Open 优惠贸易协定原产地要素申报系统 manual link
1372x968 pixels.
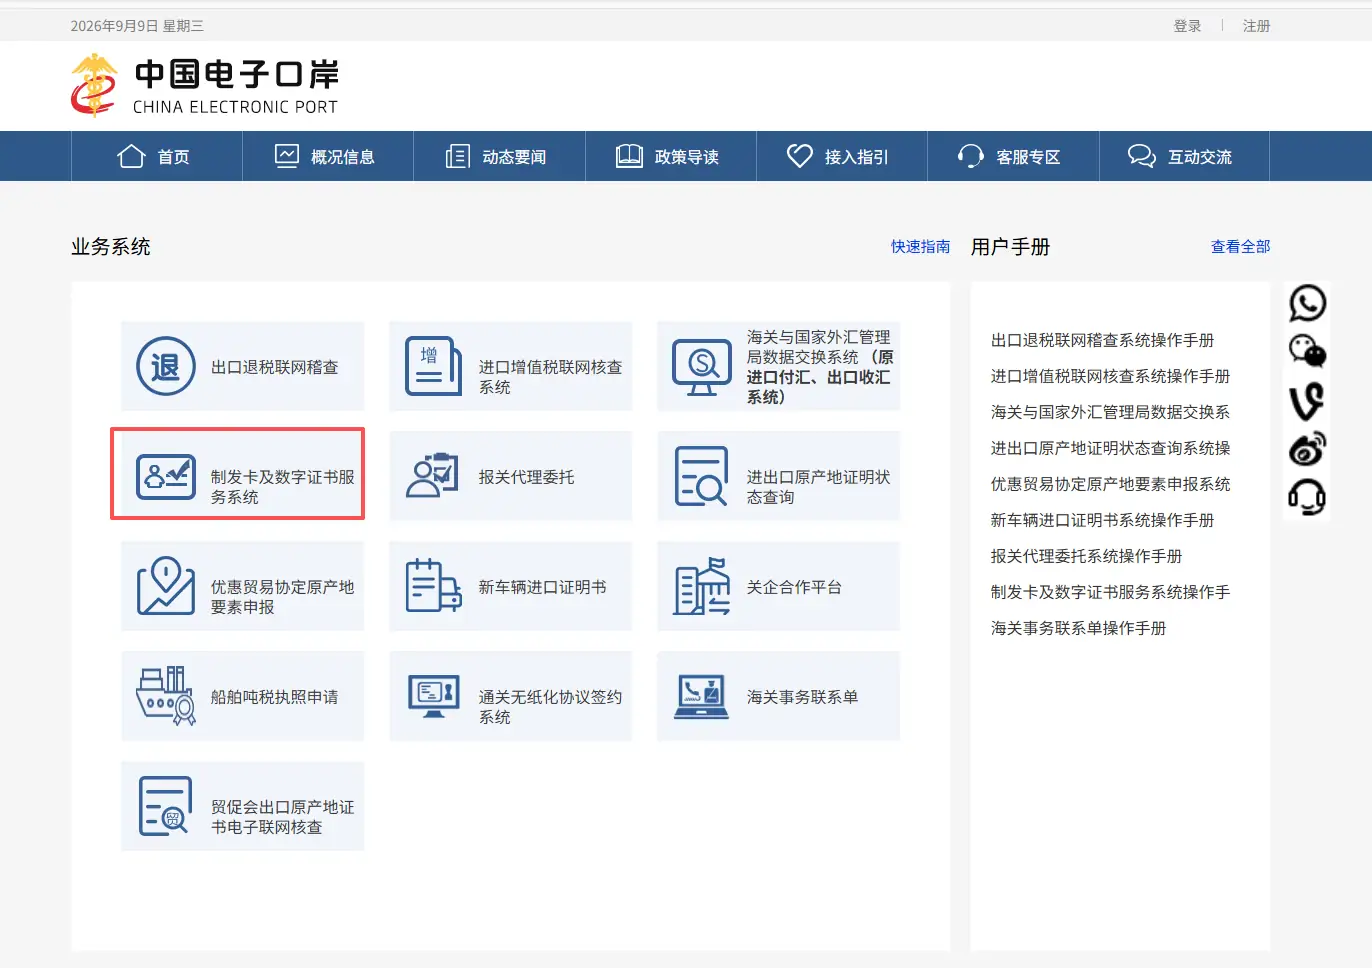(1110, 484)
